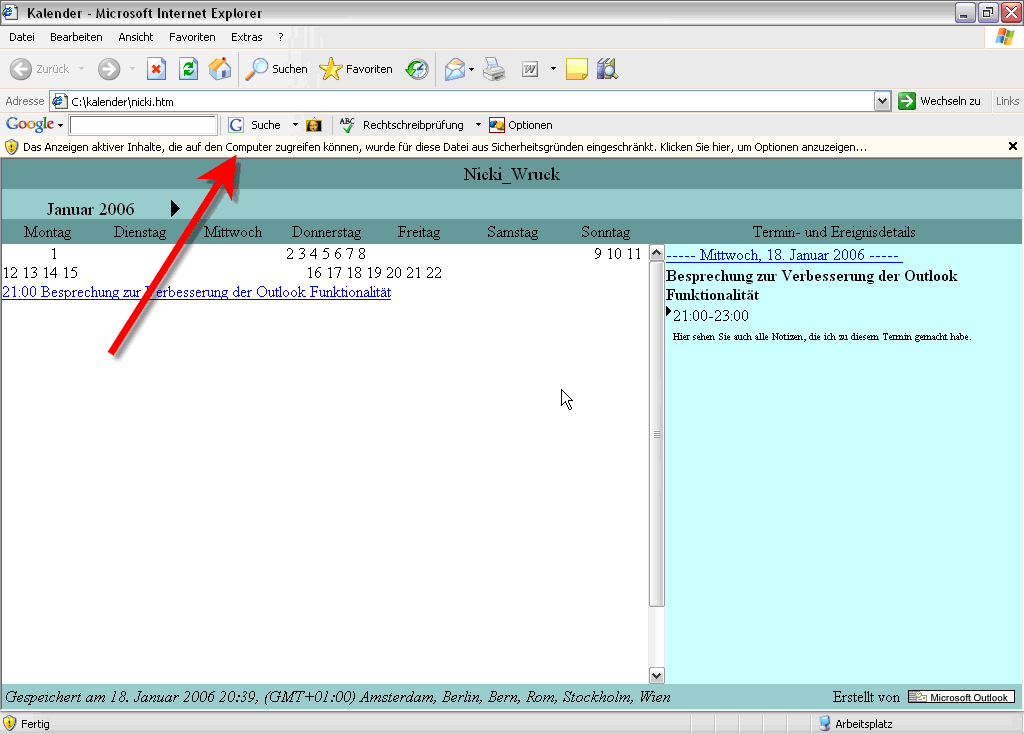Click the calendar scrollbar down arrow

[x=656, y=675]
